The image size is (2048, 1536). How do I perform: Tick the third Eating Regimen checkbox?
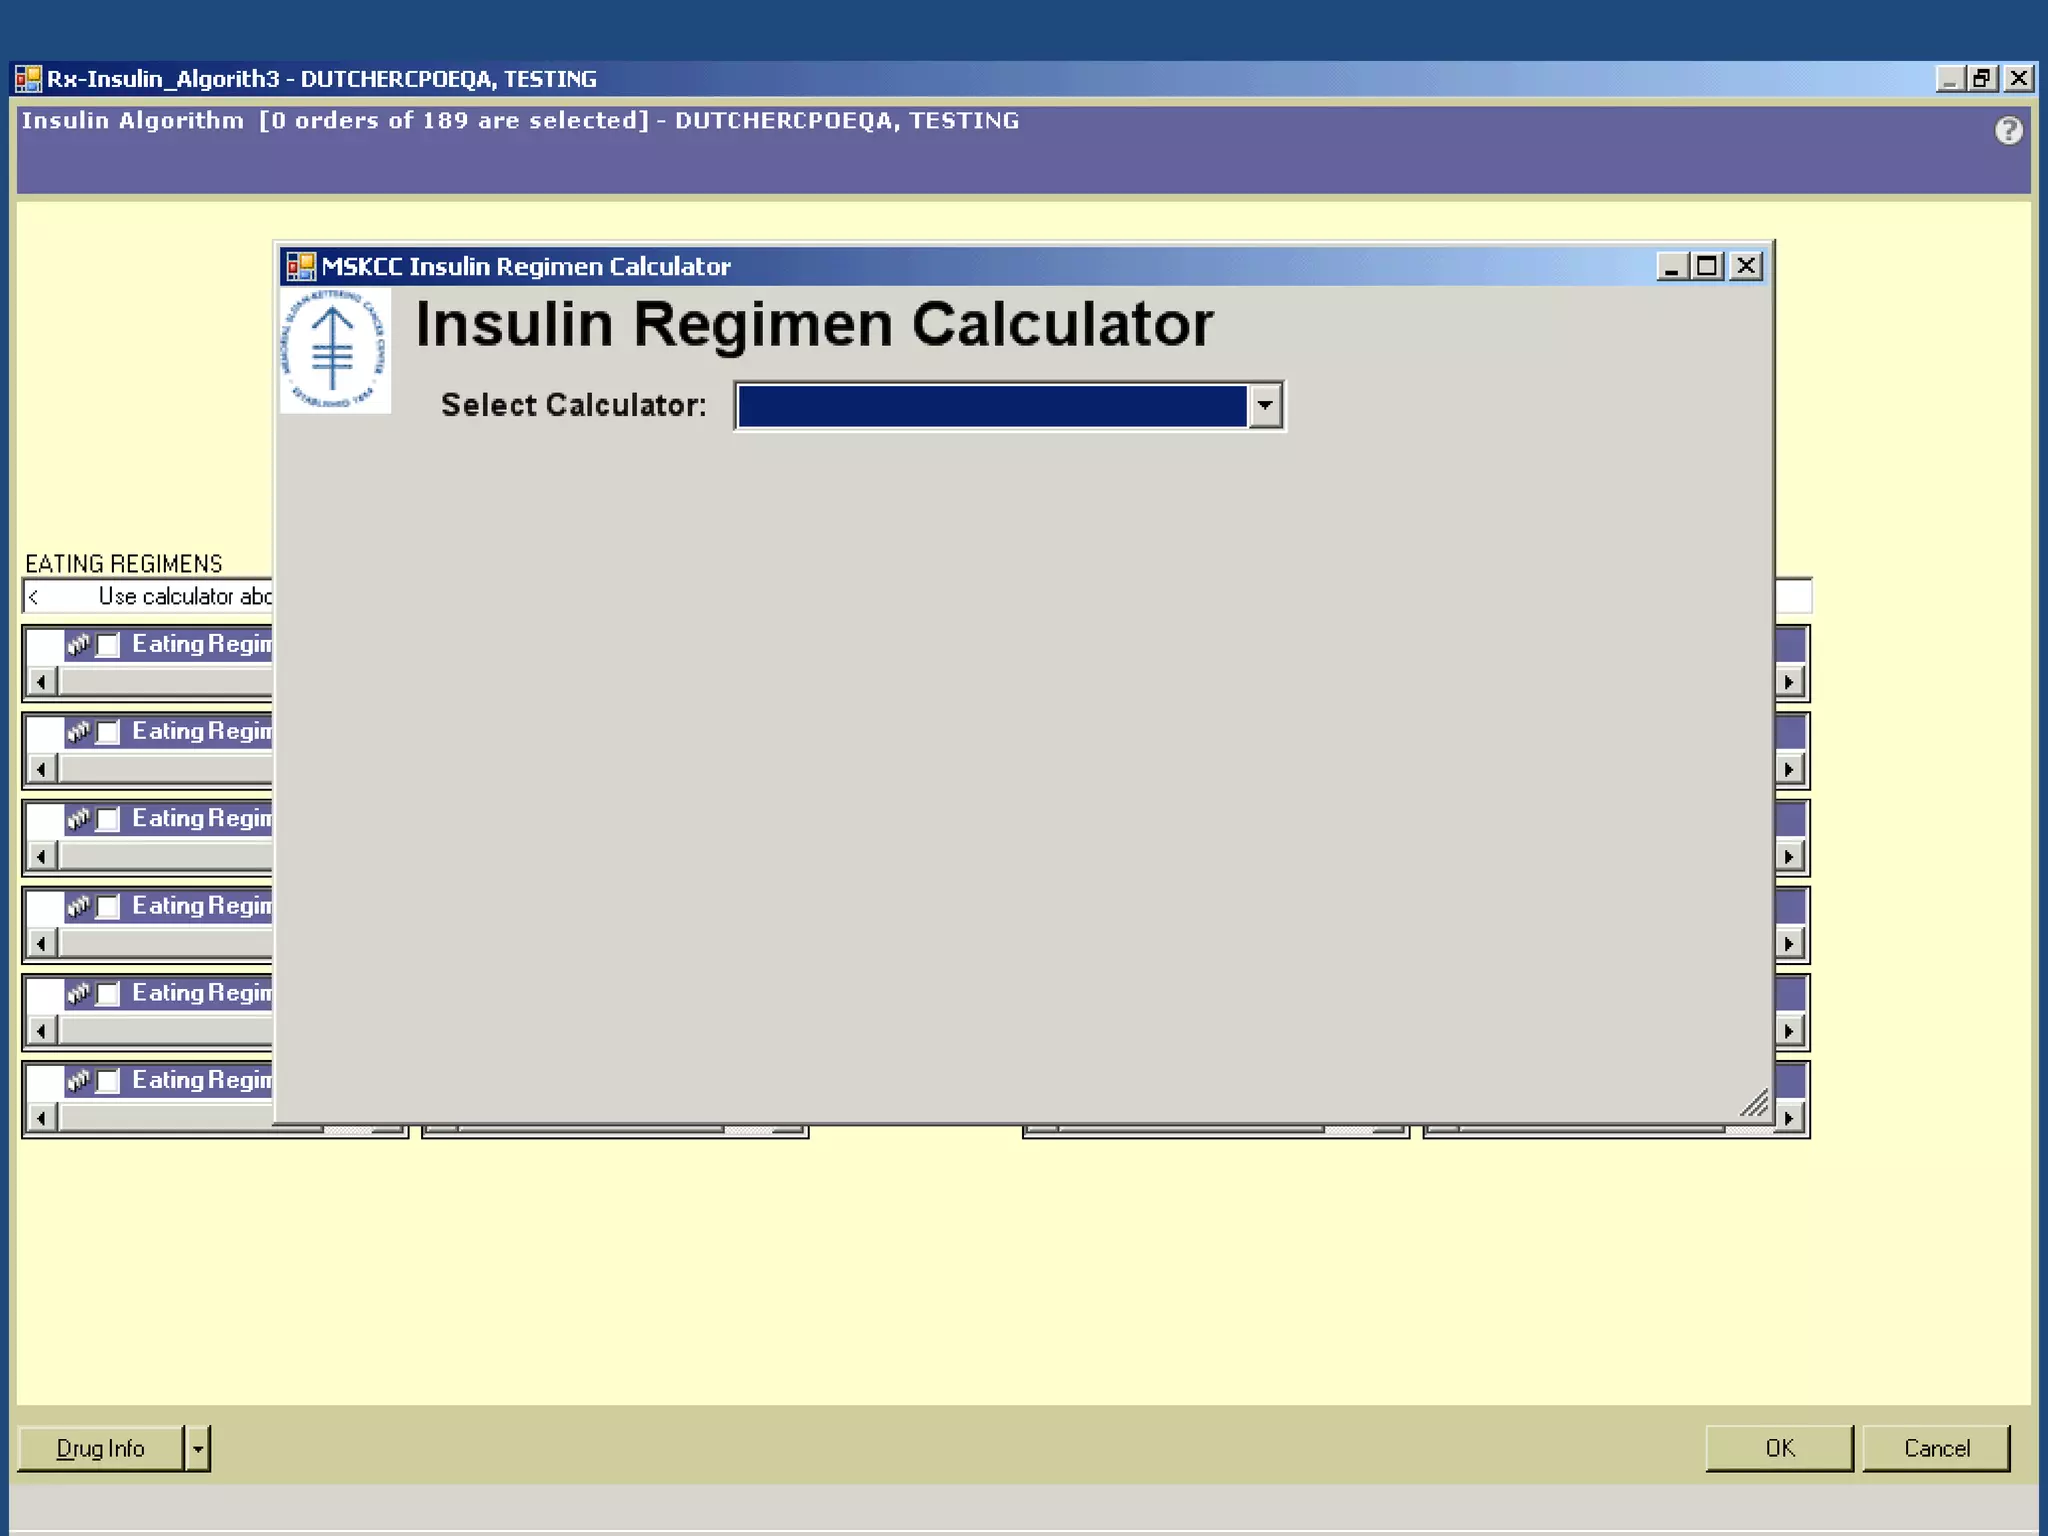[x=108, y=819]
